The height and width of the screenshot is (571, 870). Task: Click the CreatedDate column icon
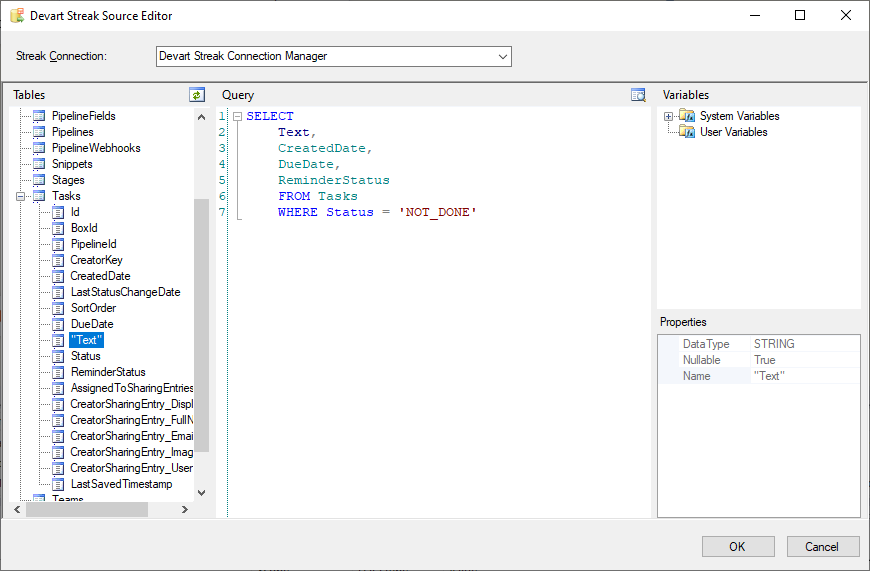58,276
